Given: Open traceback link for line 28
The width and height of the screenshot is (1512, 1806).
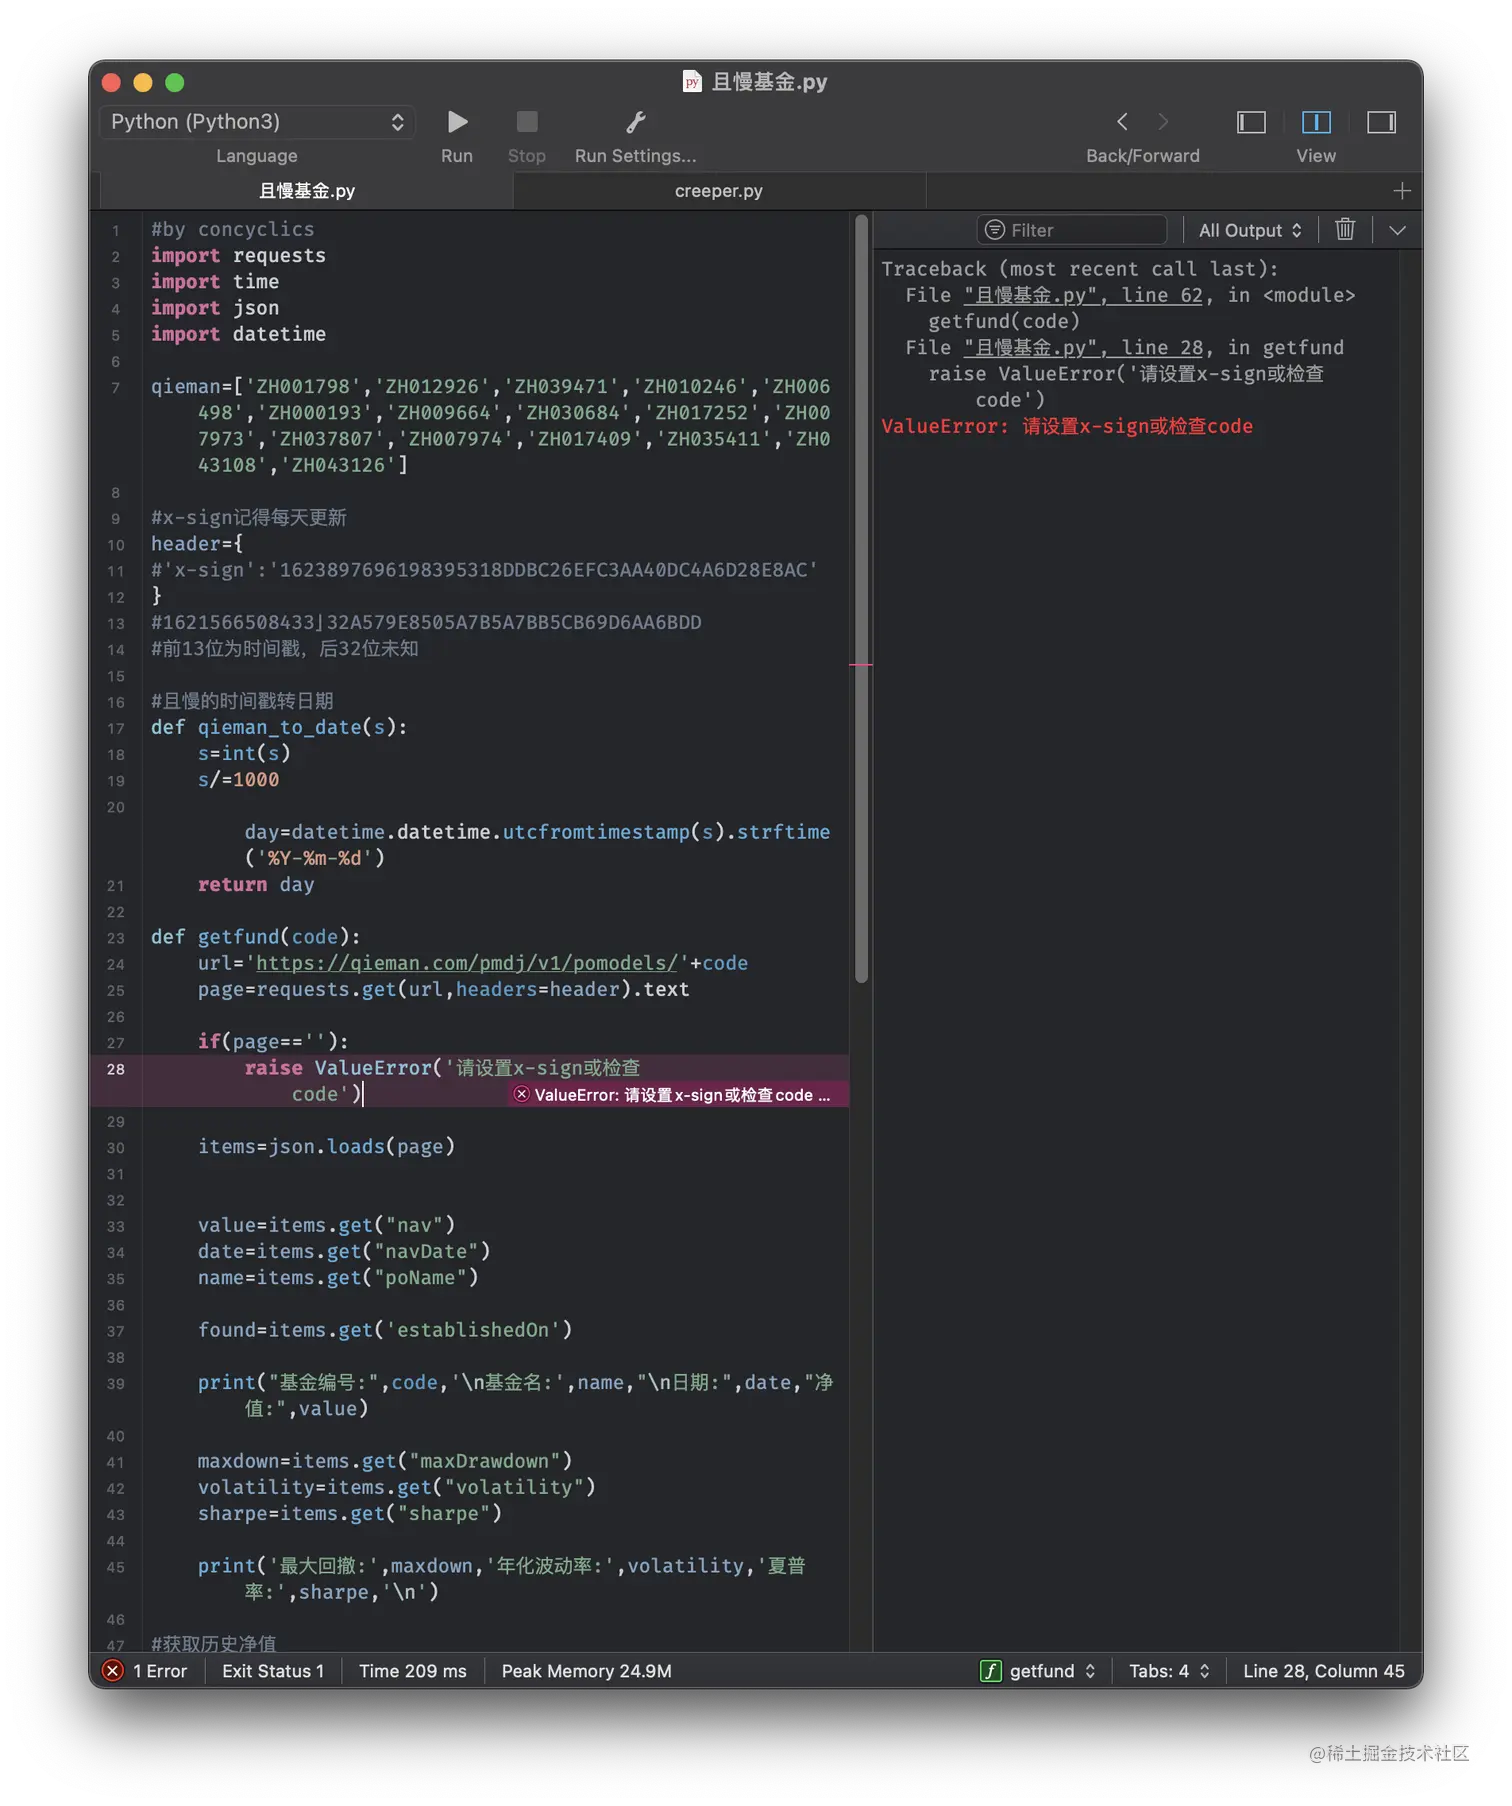Looking at the screenshot, I should 1083,347.
